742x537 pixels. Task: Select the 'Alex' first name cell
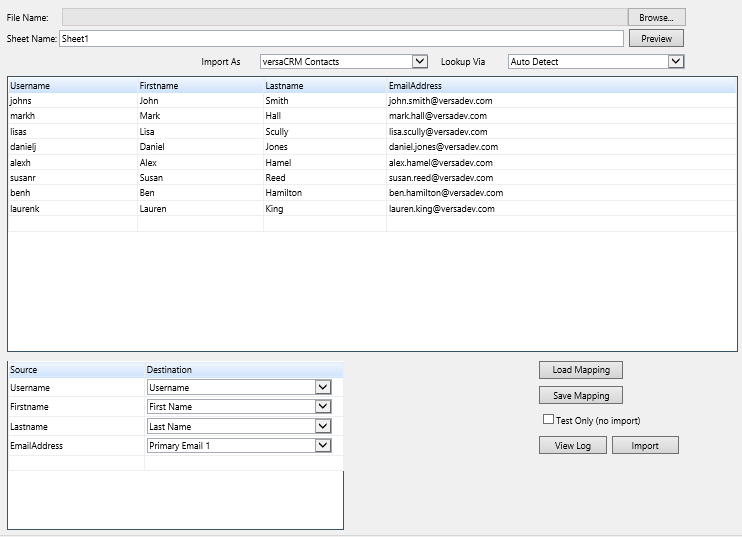[200, 162]
